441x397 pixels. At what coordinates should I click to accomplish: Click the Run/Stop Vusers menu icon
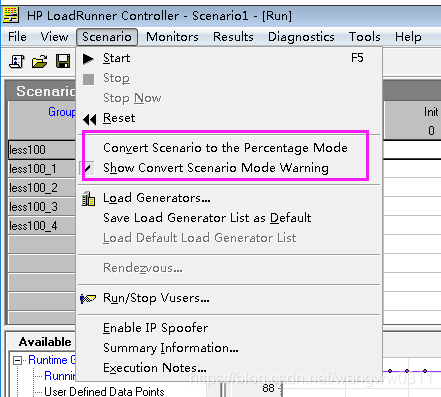[x=88, y=298]
